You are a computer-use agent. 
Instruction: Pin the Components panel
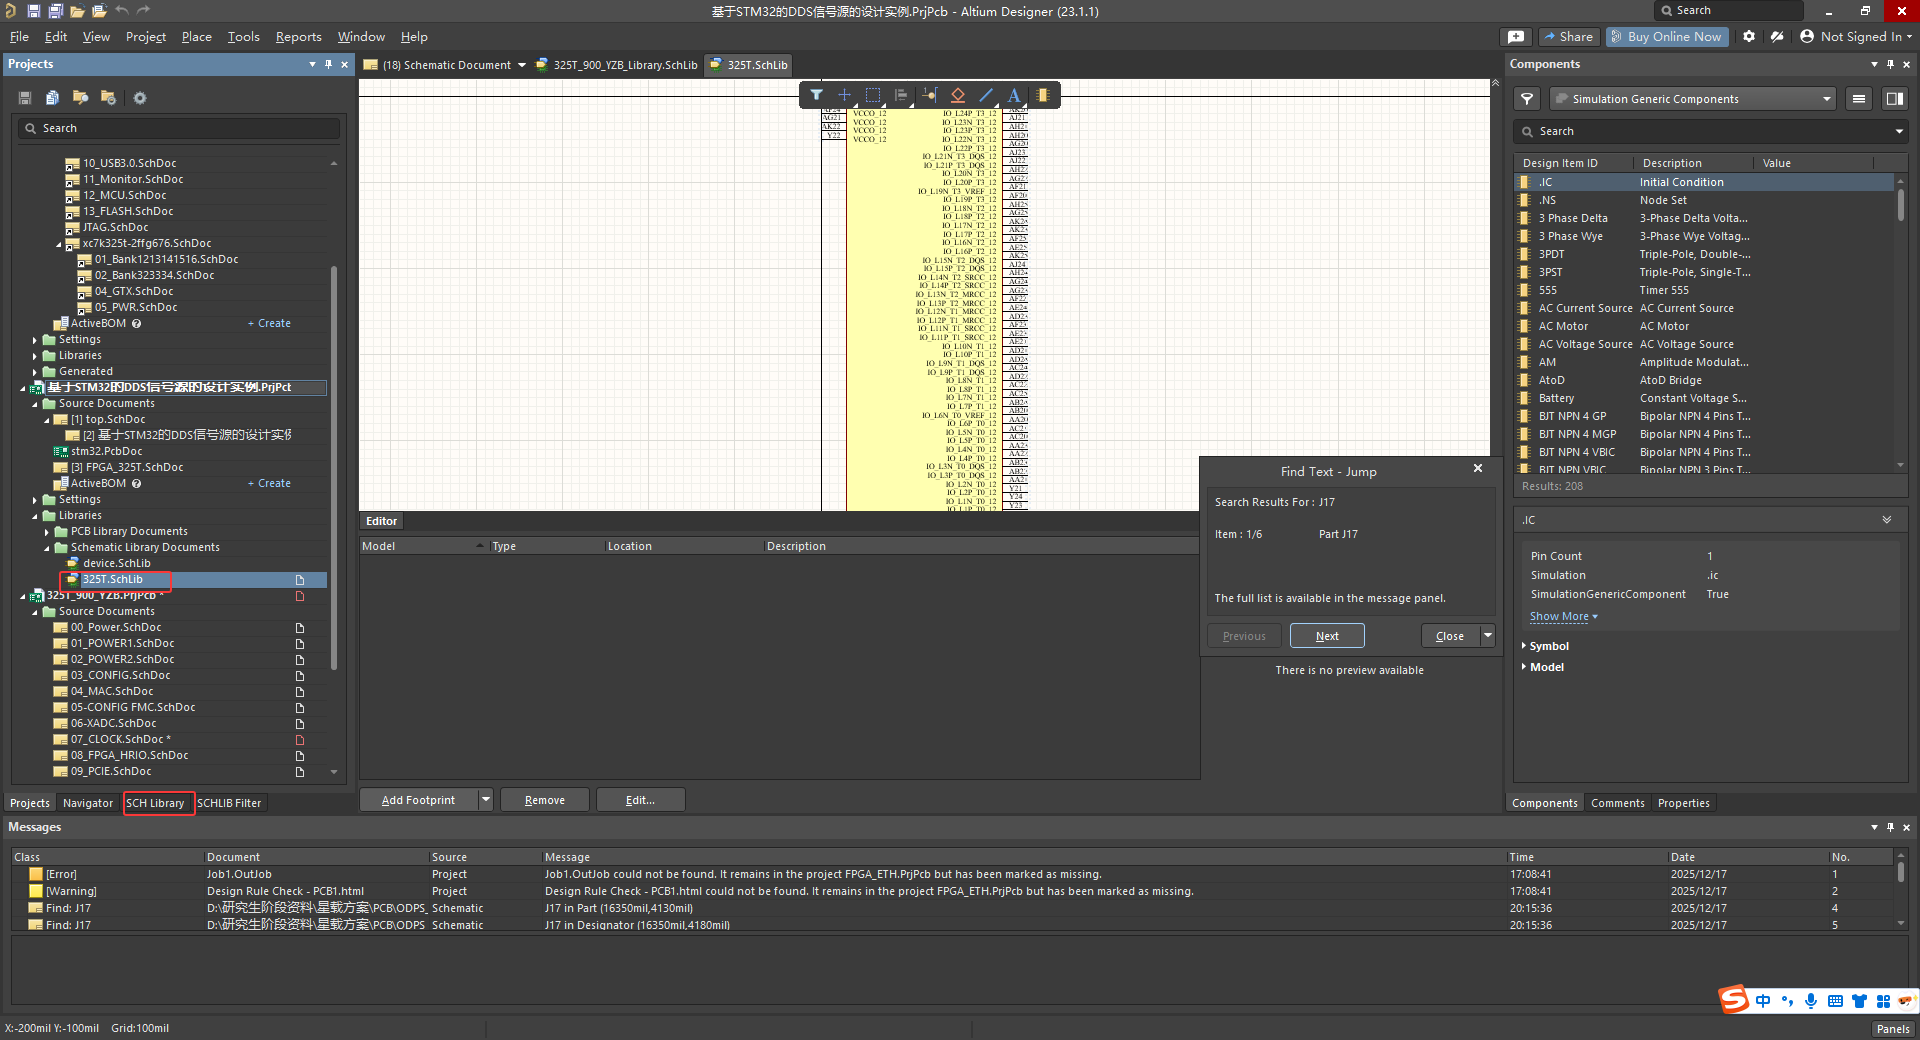(x=1890, y=64)
